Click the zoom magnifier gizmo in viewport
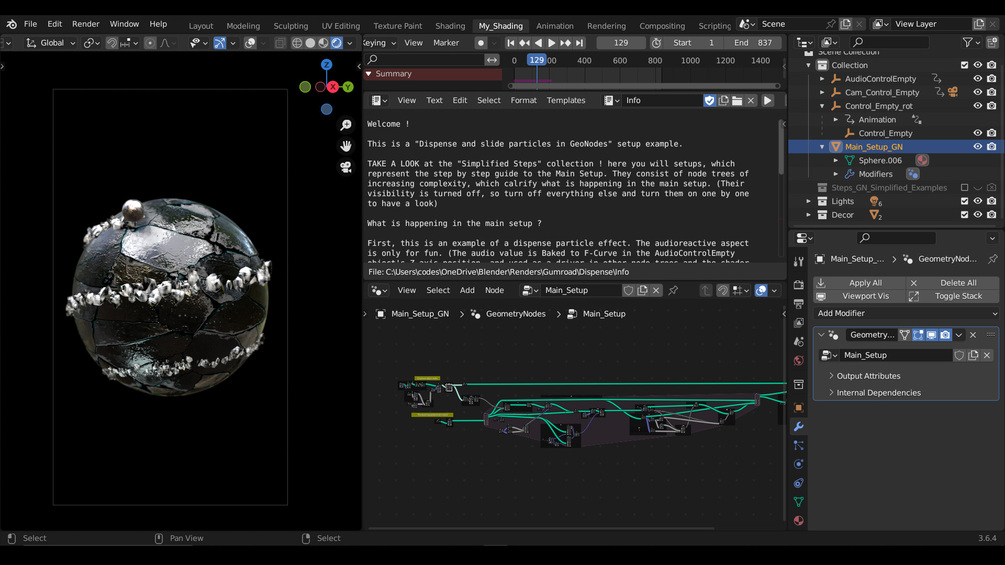 346,125
